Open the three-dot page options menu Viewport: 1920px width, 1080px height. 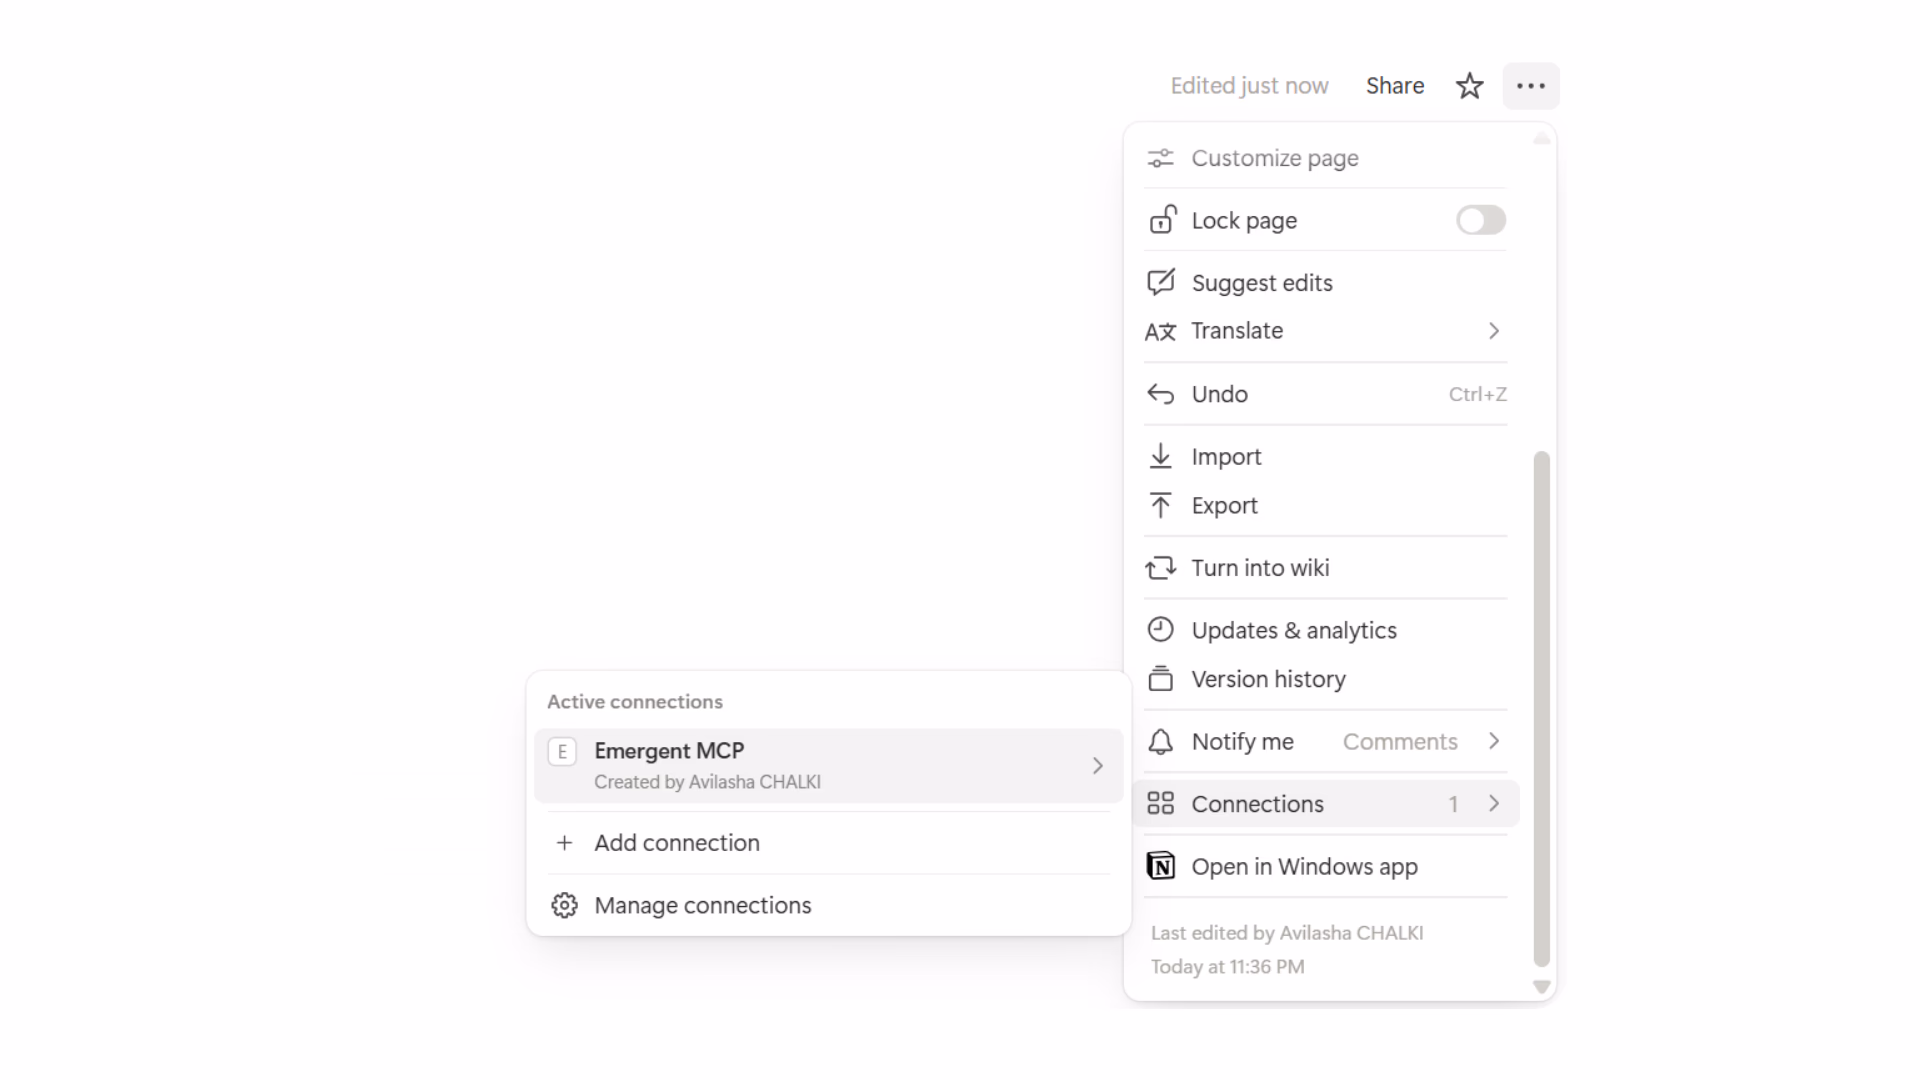(x=1531, y=86)
